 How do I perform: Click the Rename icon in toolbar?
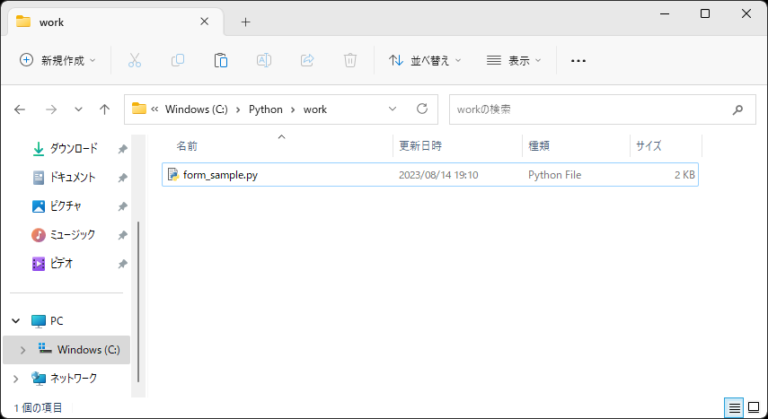click(x=264, y=60)
